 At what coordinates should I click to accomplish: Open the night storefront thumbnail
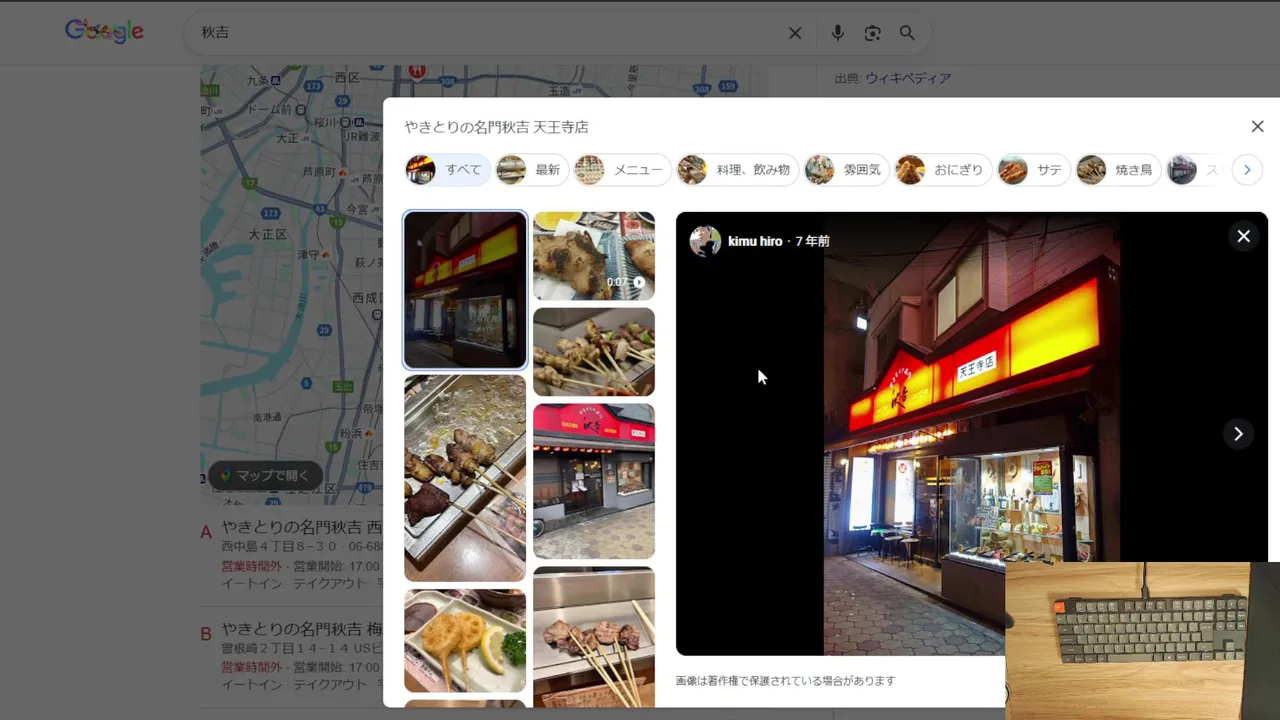(465, 290)
